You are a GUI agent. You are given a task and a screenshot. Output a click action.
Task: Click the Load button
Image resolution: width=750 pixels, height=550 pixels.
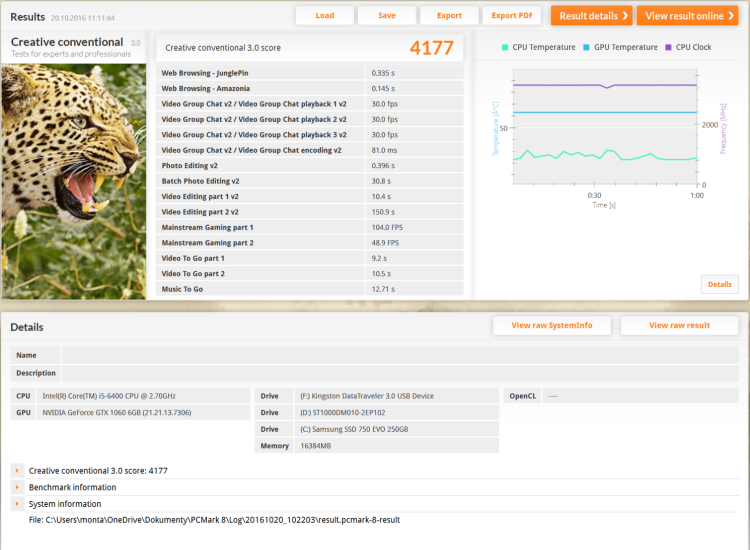325,15
